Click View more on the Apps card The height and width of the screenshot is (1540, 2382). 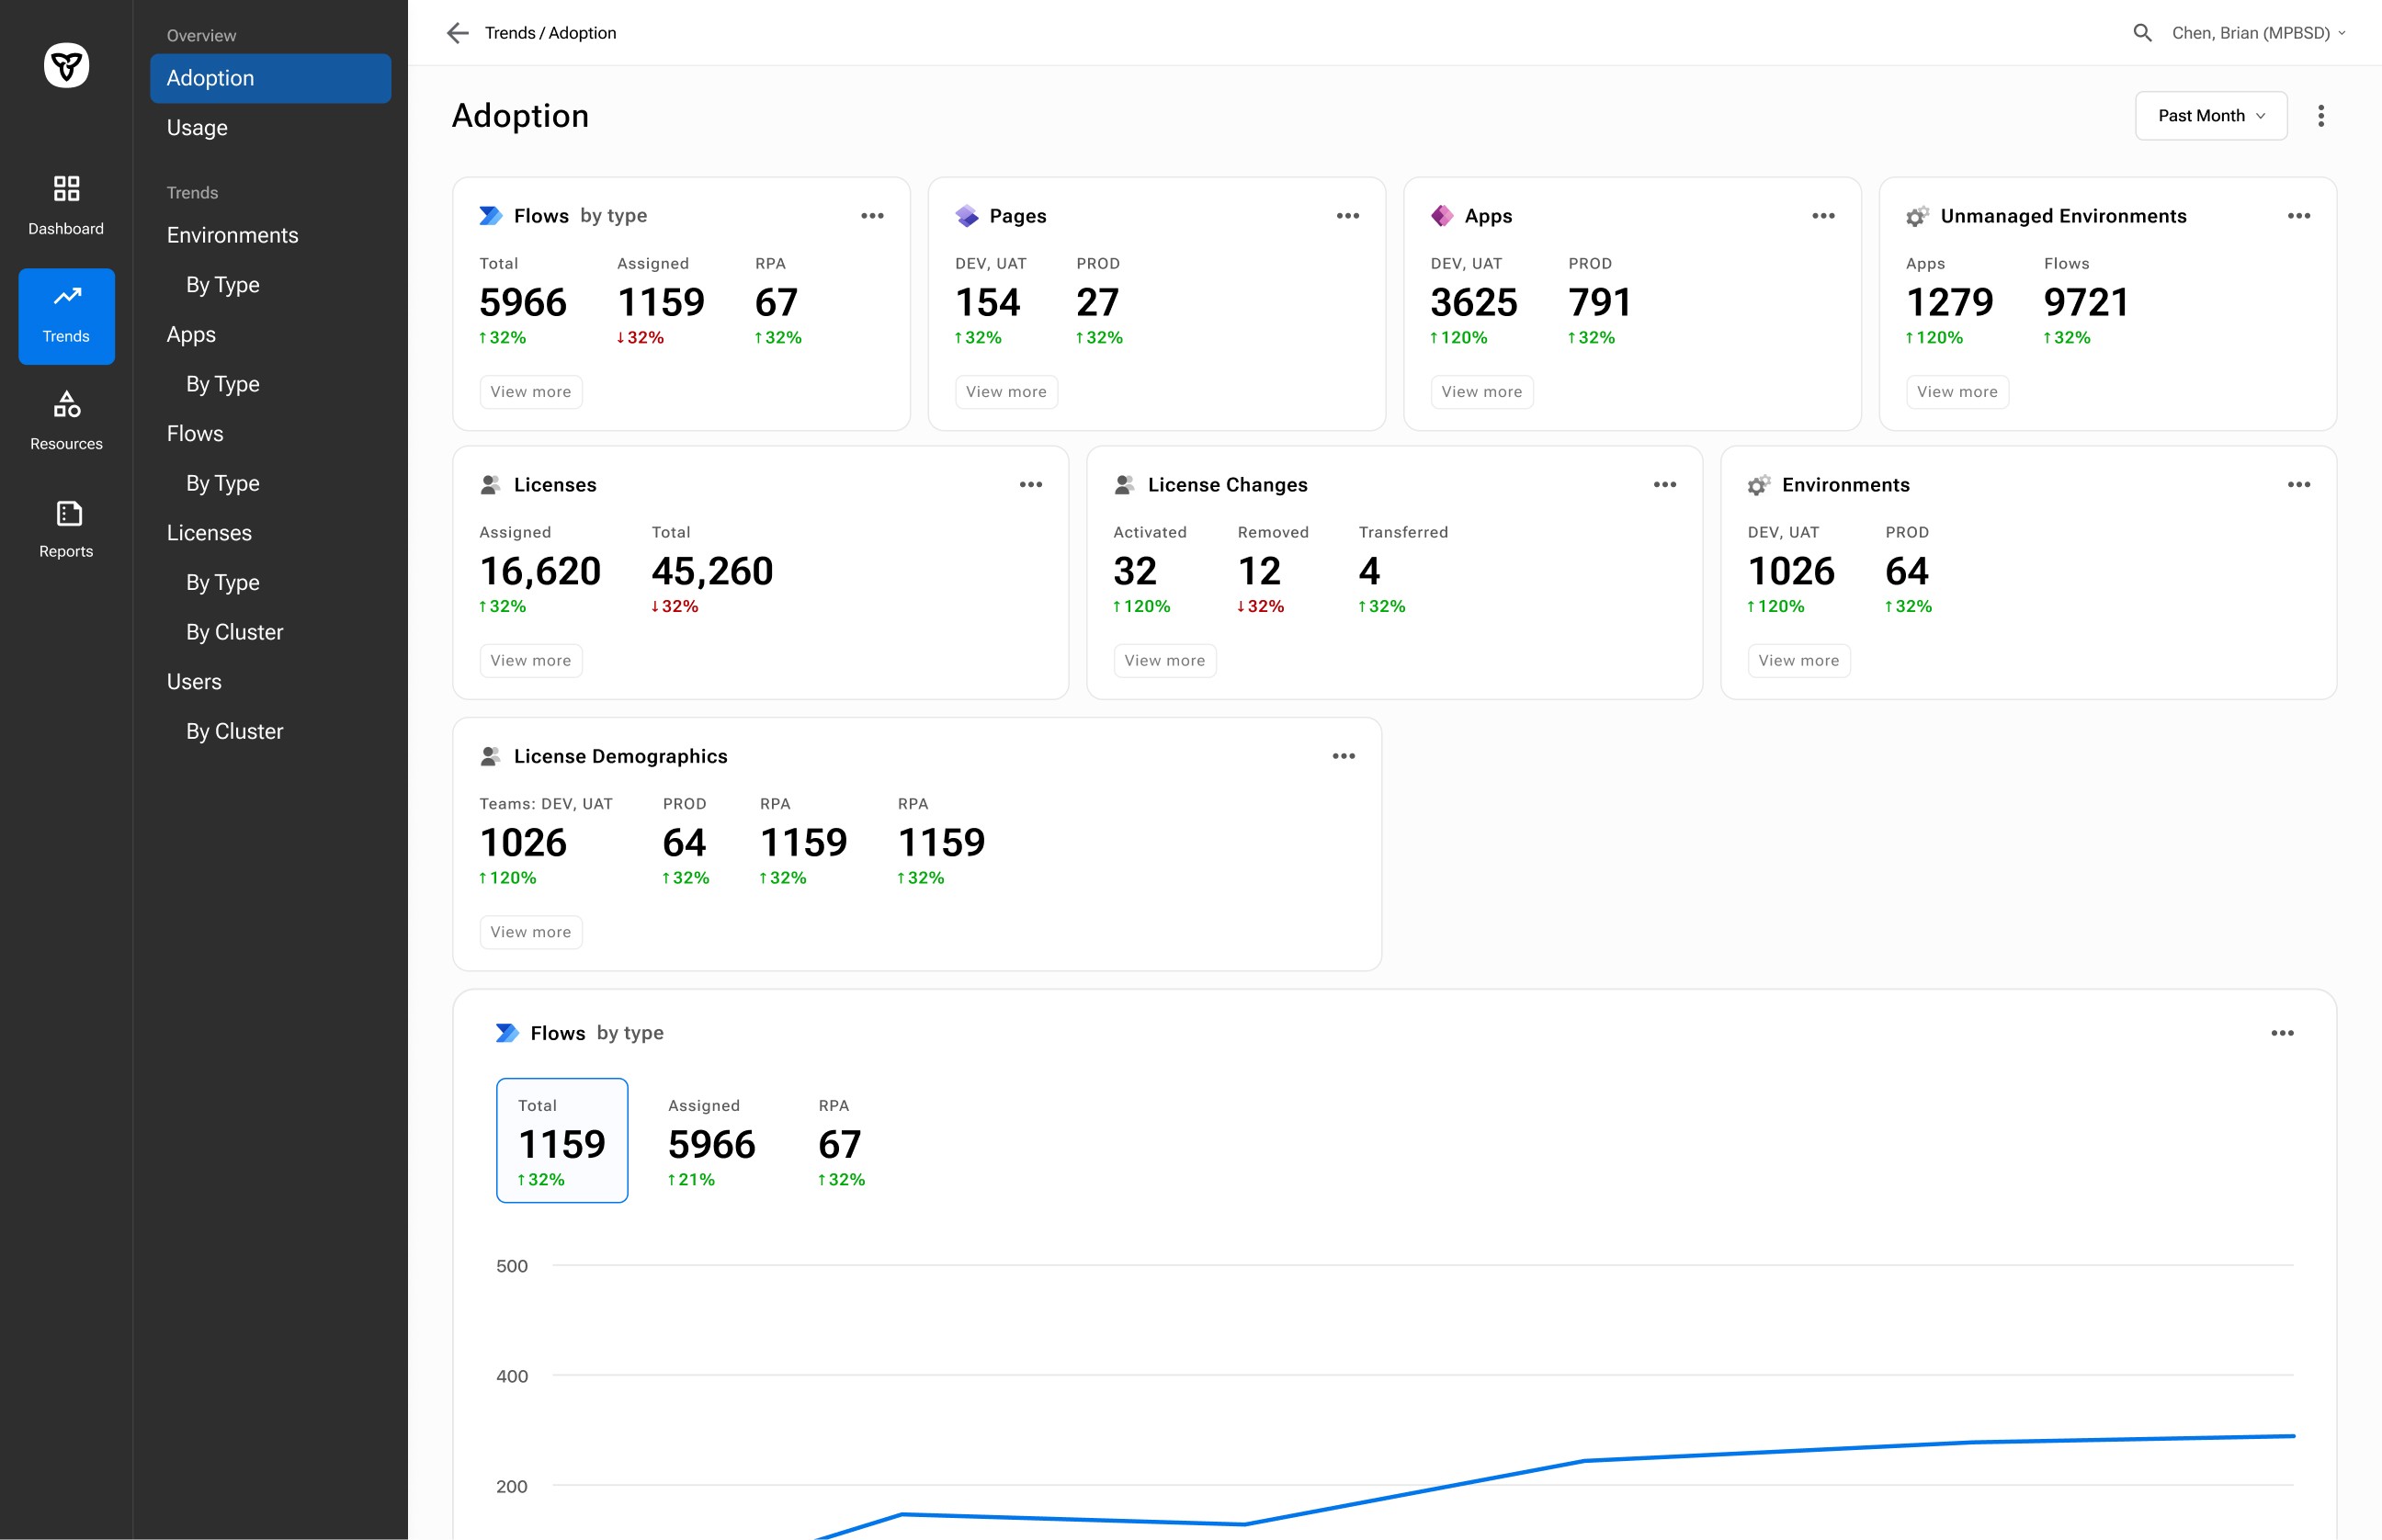tap(1481, 392)
